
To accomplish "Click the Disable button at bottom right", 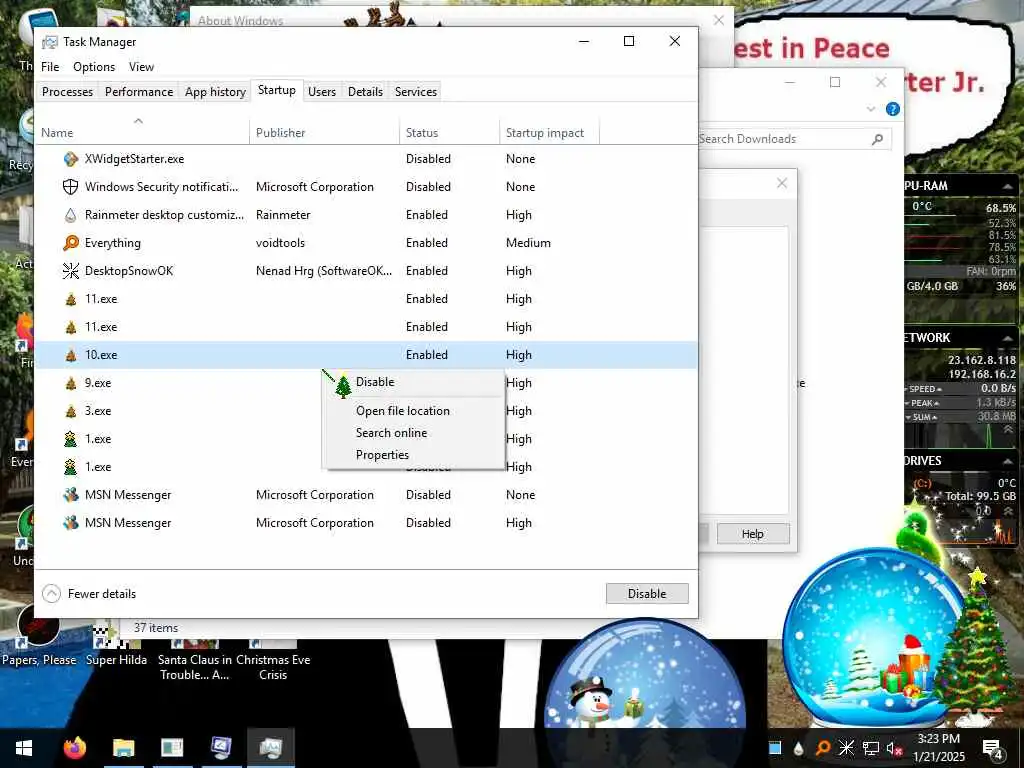I will [x=647, y=594].
